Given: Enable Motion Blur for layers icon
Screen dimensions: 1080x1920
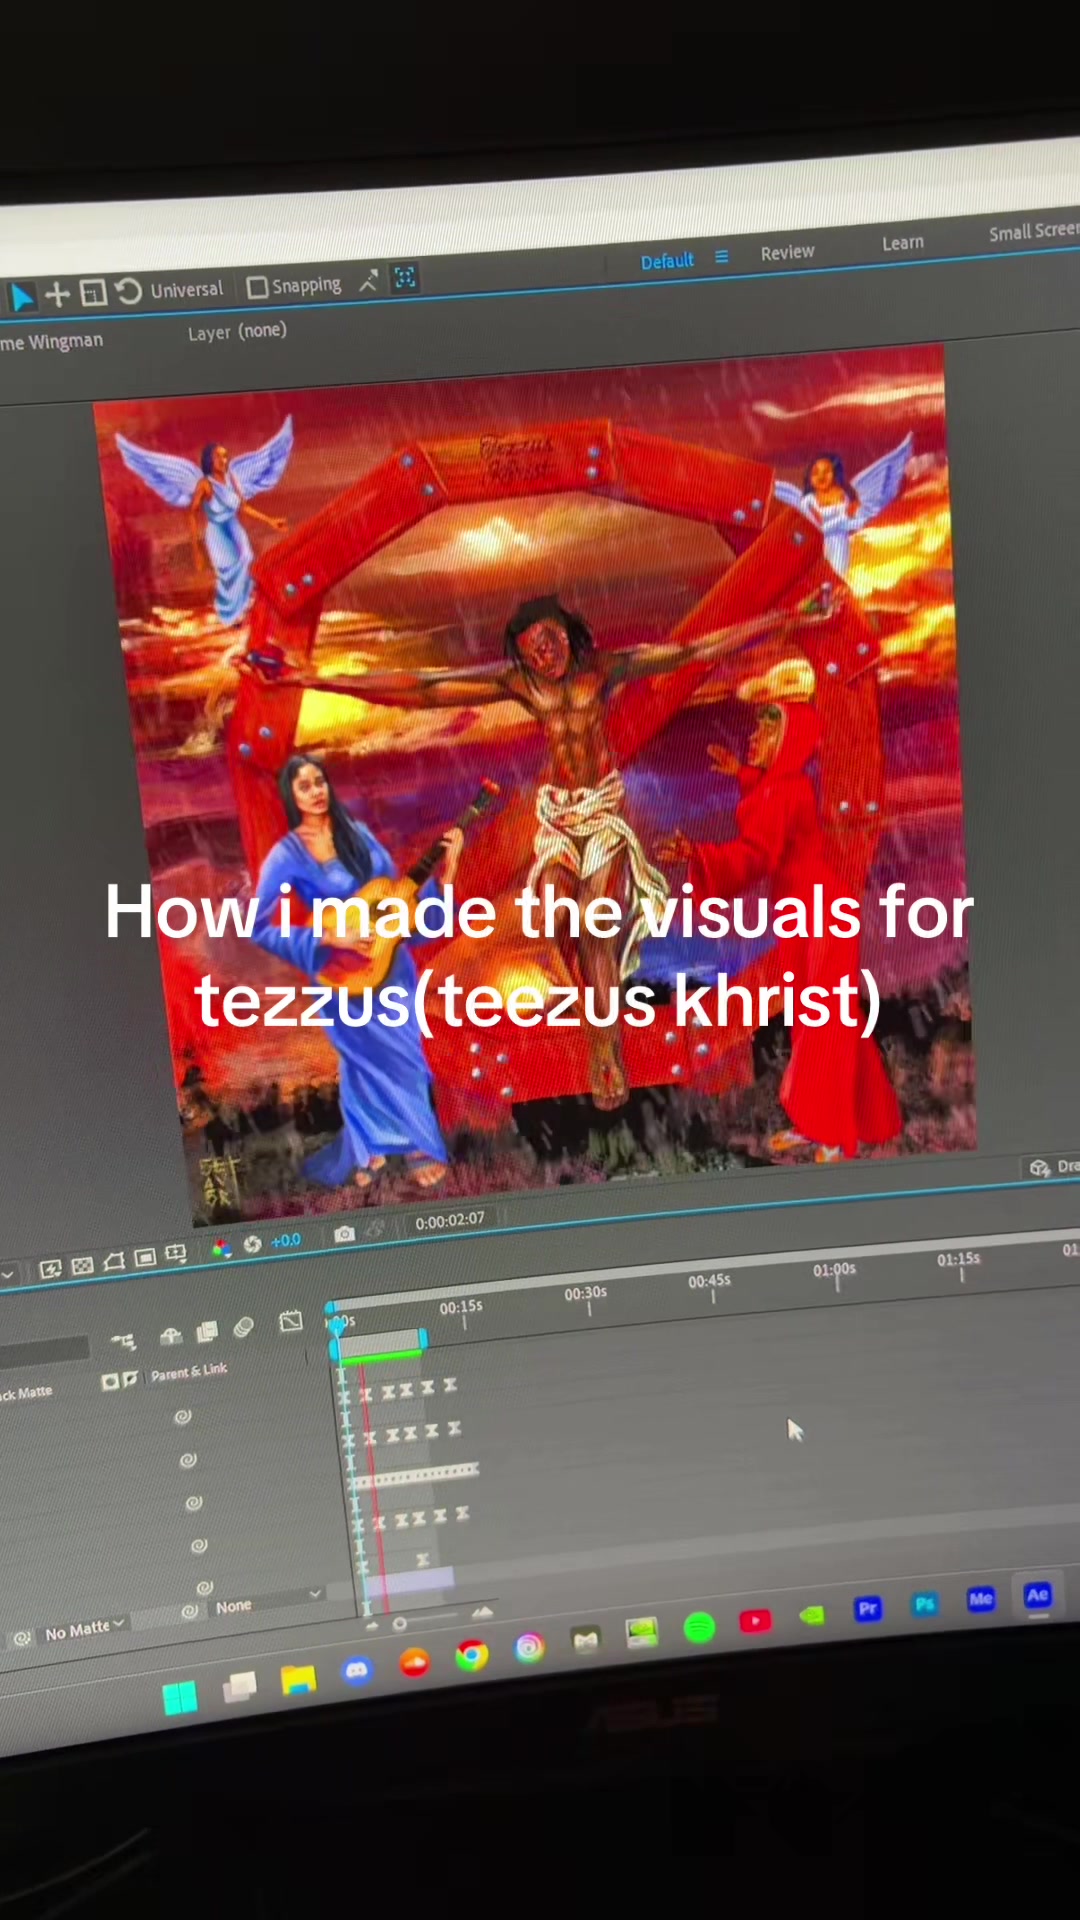Looking at the screenshot, I should (243, 1327).
